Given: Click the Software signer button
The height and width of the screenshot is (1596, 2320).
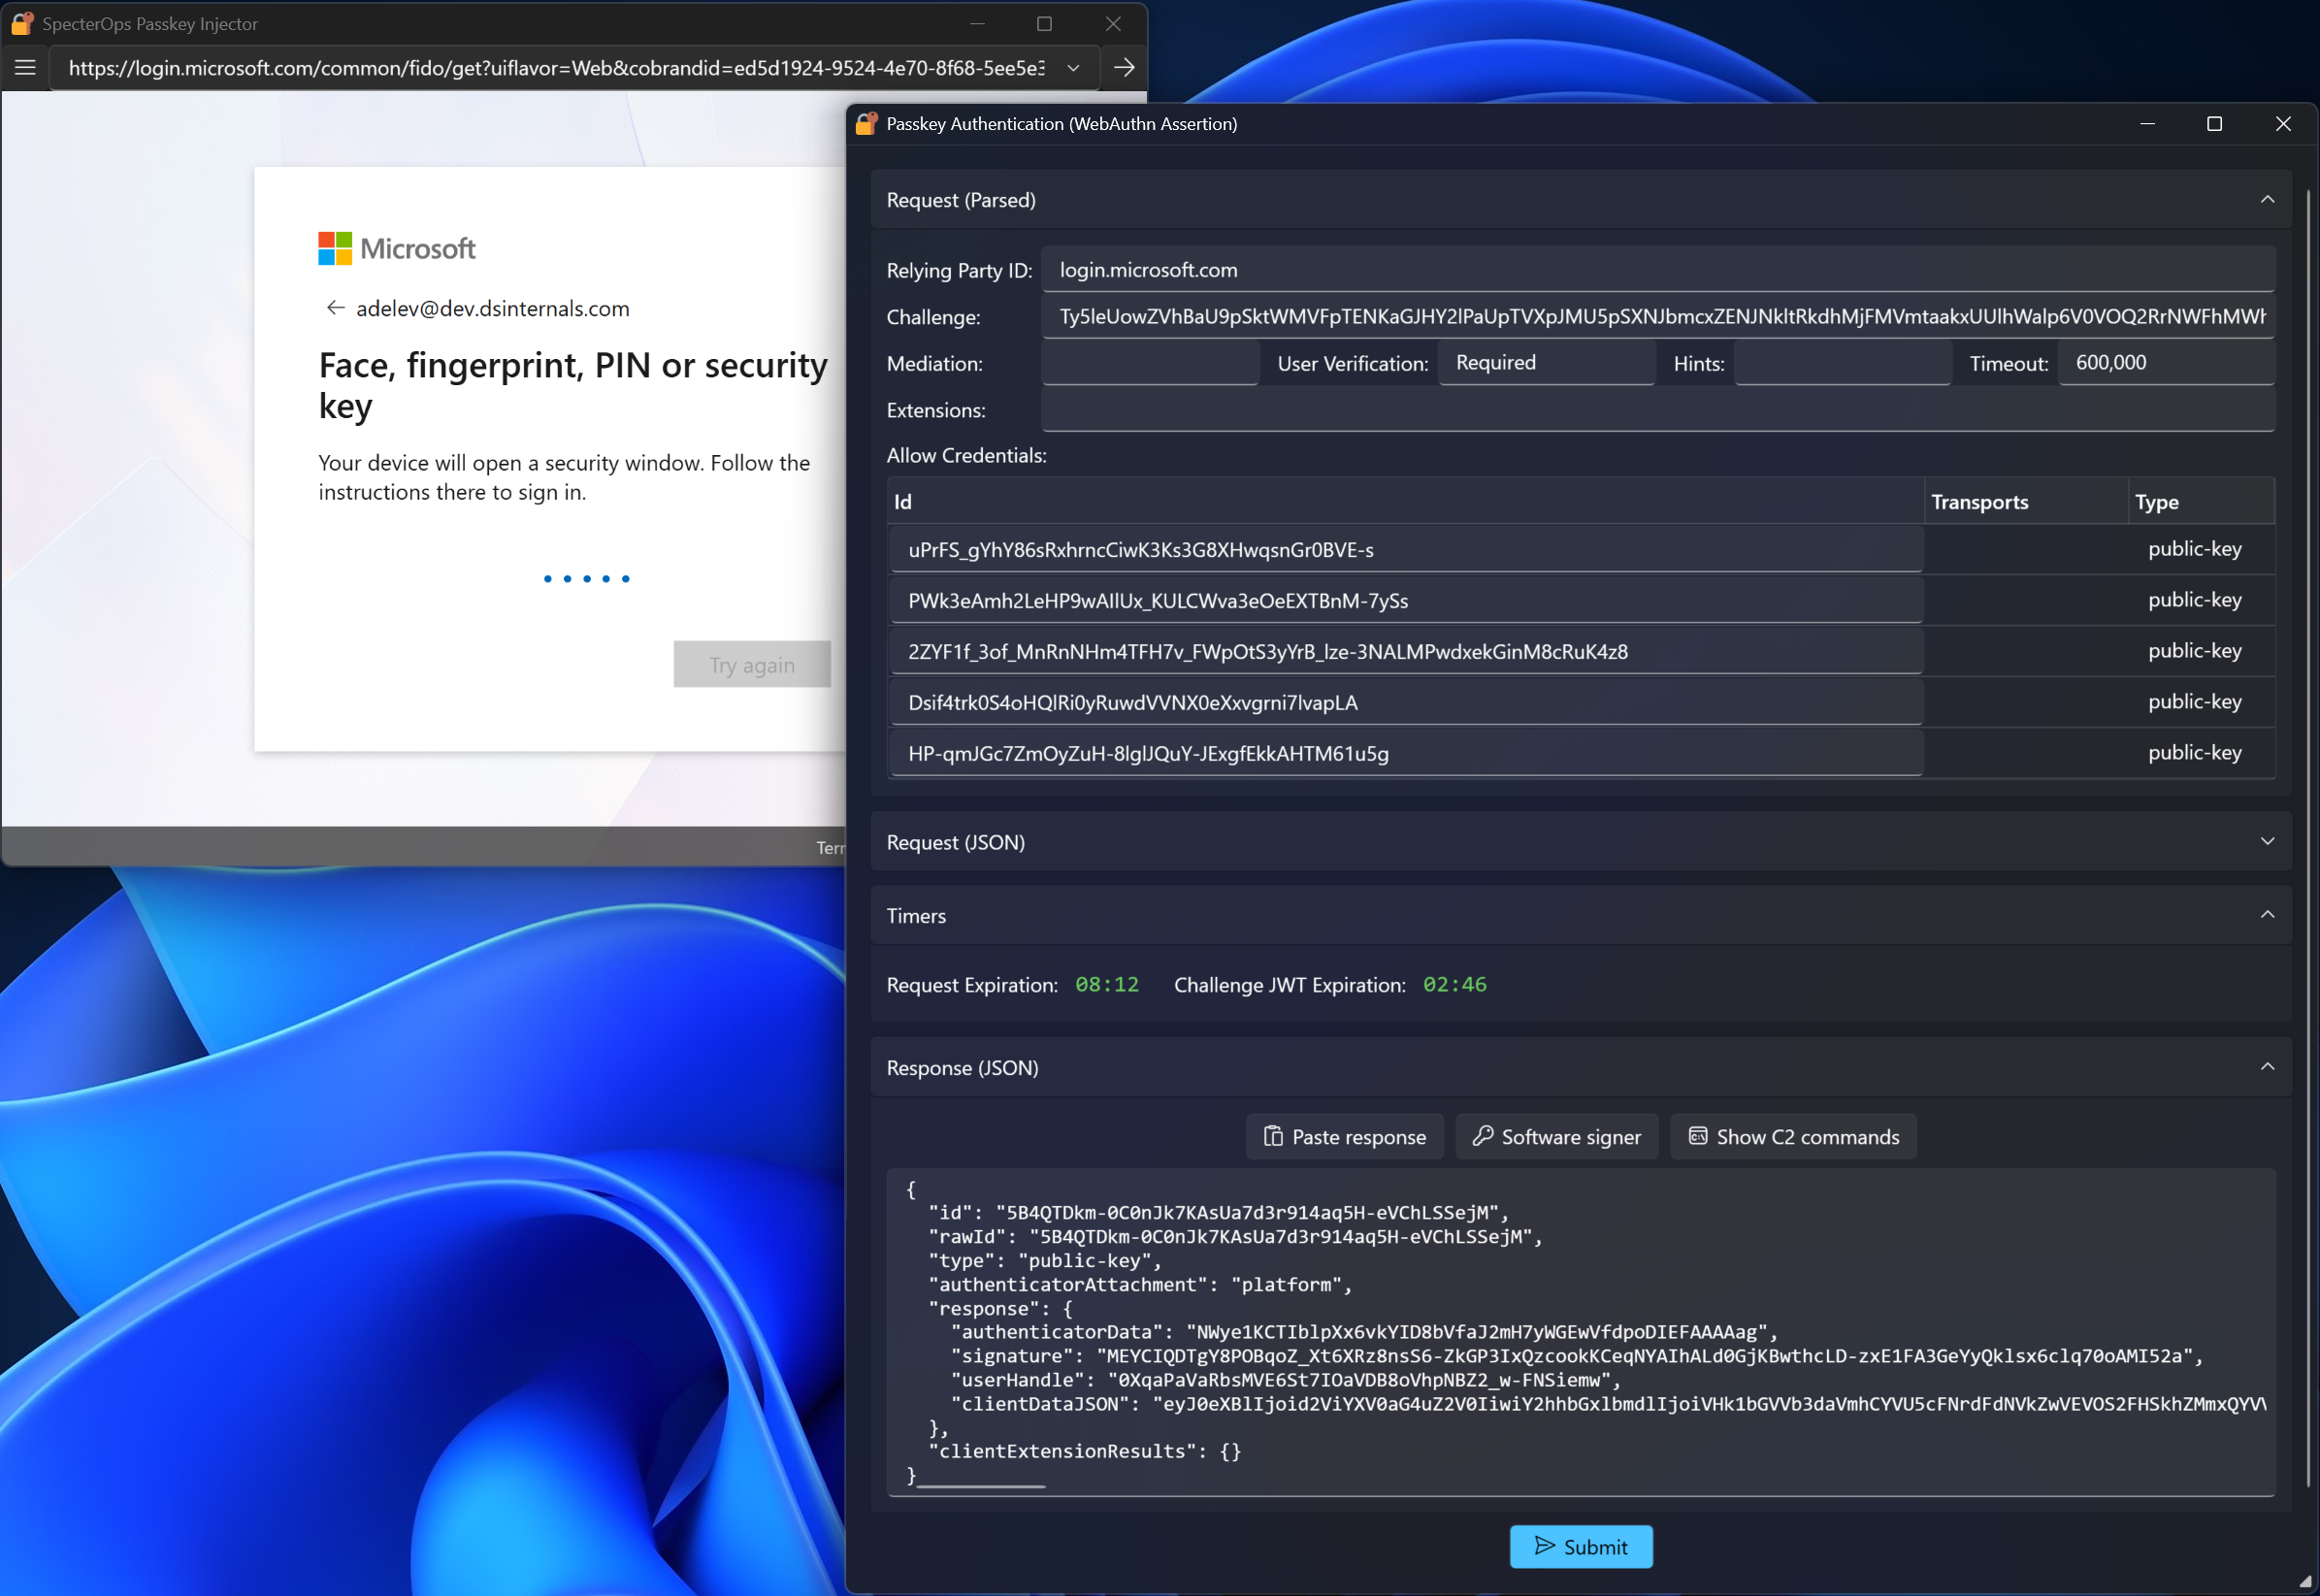Looking at the screenshot, I should tap(1557, 1137).
